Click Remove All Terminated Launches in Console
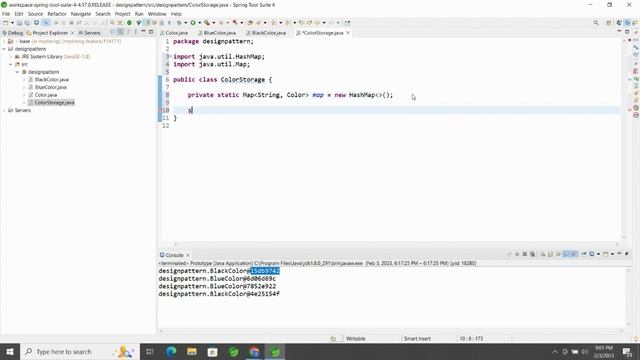640x360 pixels. [x=533, y=254]
